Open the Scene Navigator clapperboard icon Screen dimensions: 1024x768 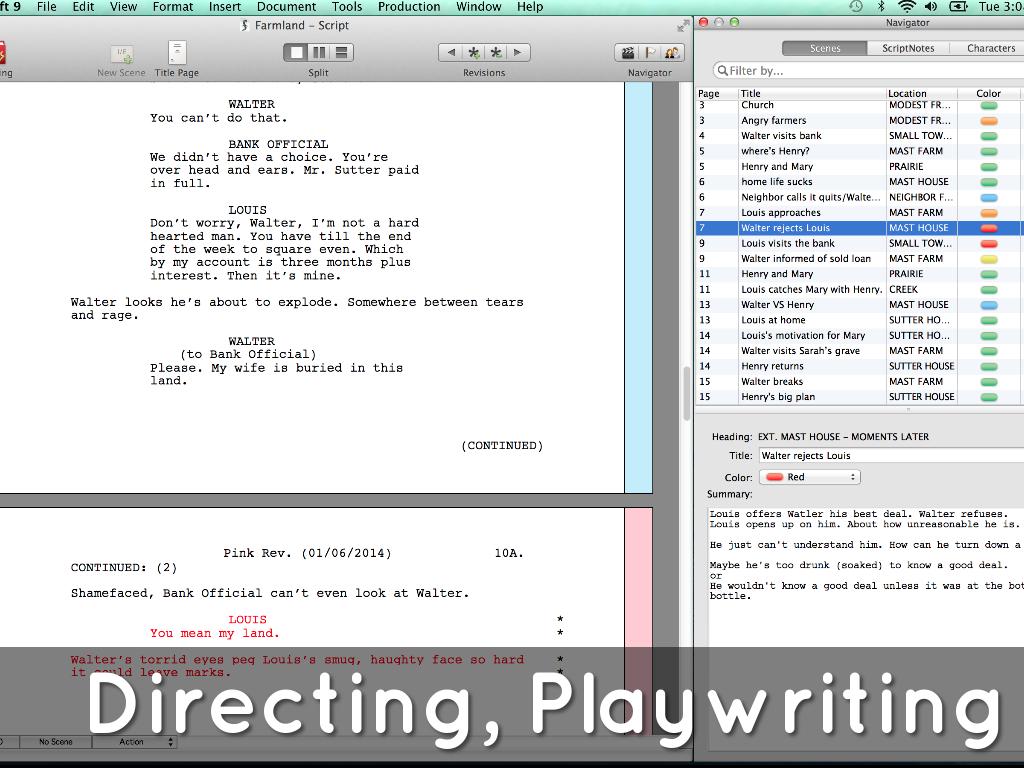click(x=628, y=53)
